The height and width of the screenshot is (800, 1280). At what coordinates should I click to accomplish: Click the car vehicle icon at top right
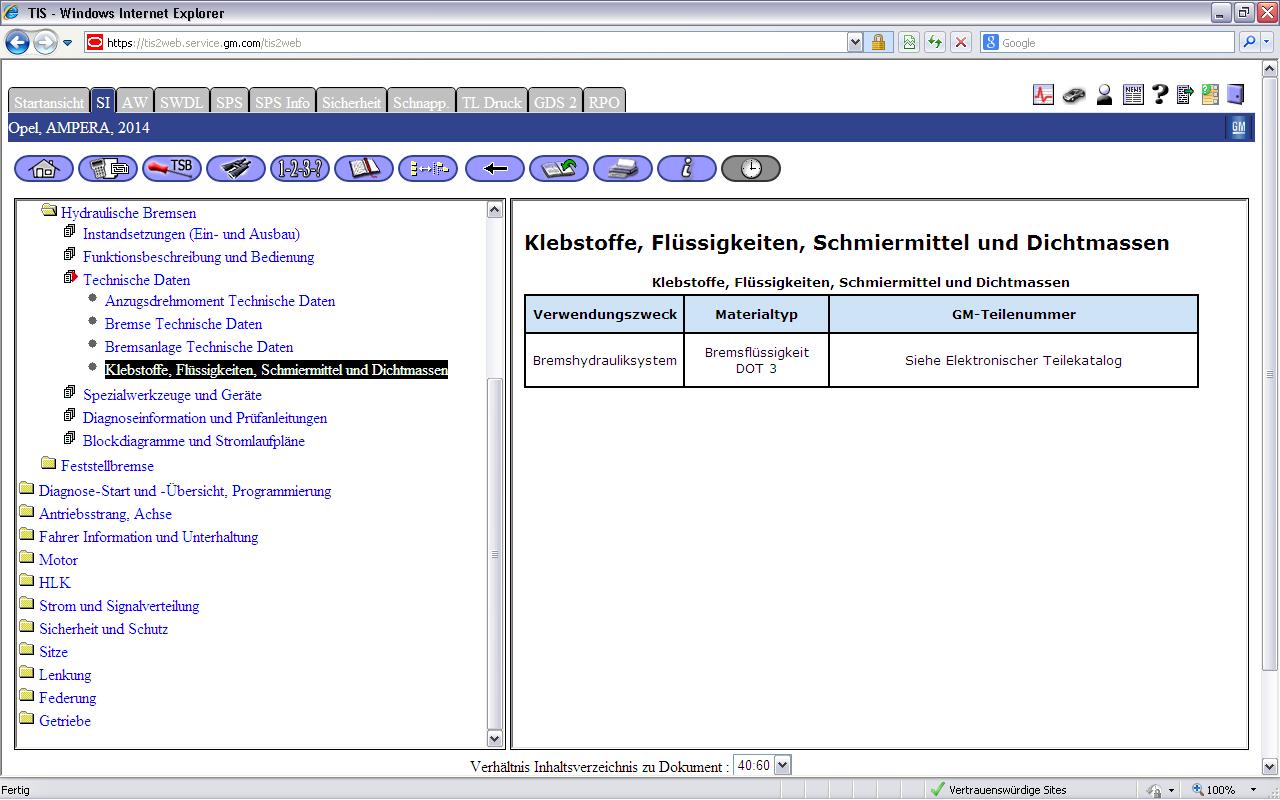pyautogui.click(x=1074, y=95)
